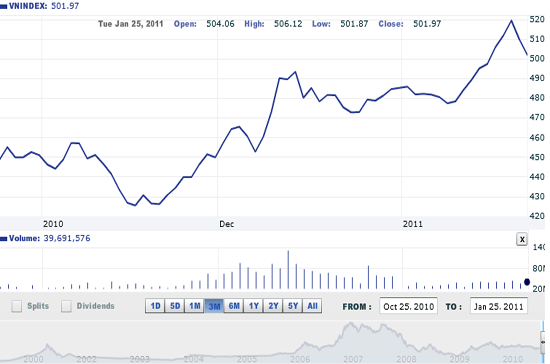Select the 1M time range

click(x=194, y=306)
